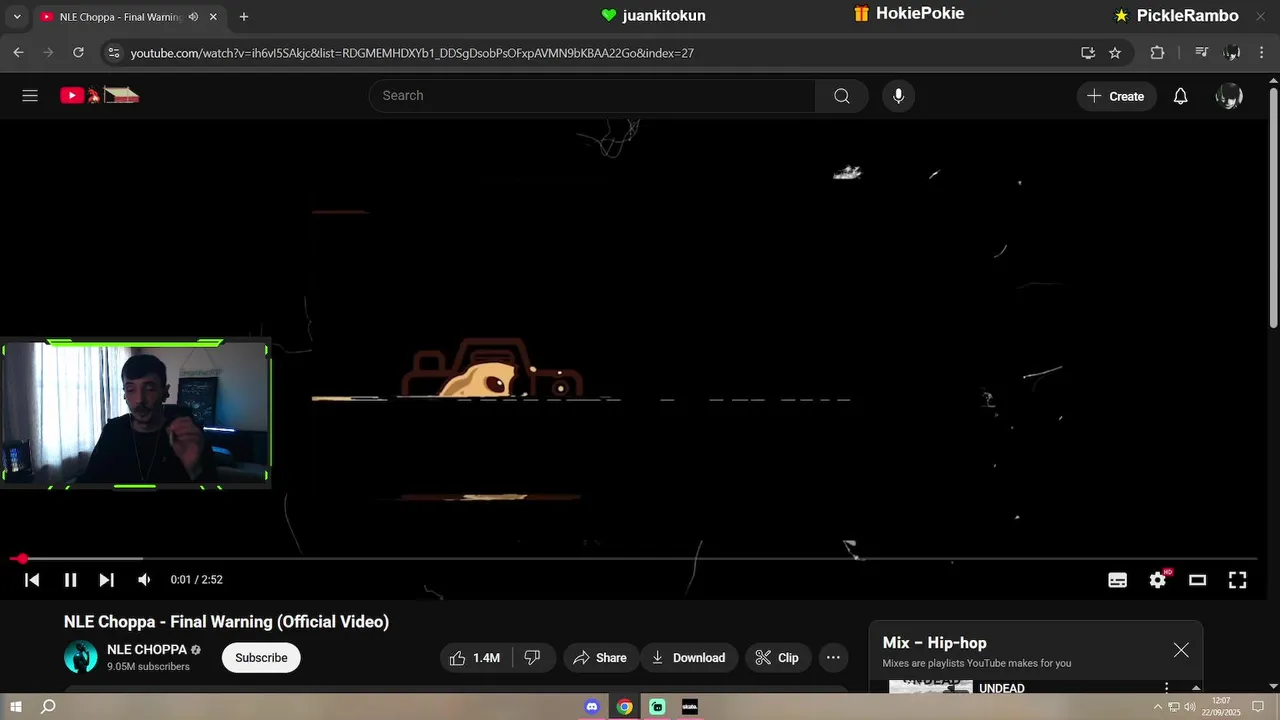Start voice search with microphone icon
This screenshot has height=720, width=1280.
click(x=899, y=96)
